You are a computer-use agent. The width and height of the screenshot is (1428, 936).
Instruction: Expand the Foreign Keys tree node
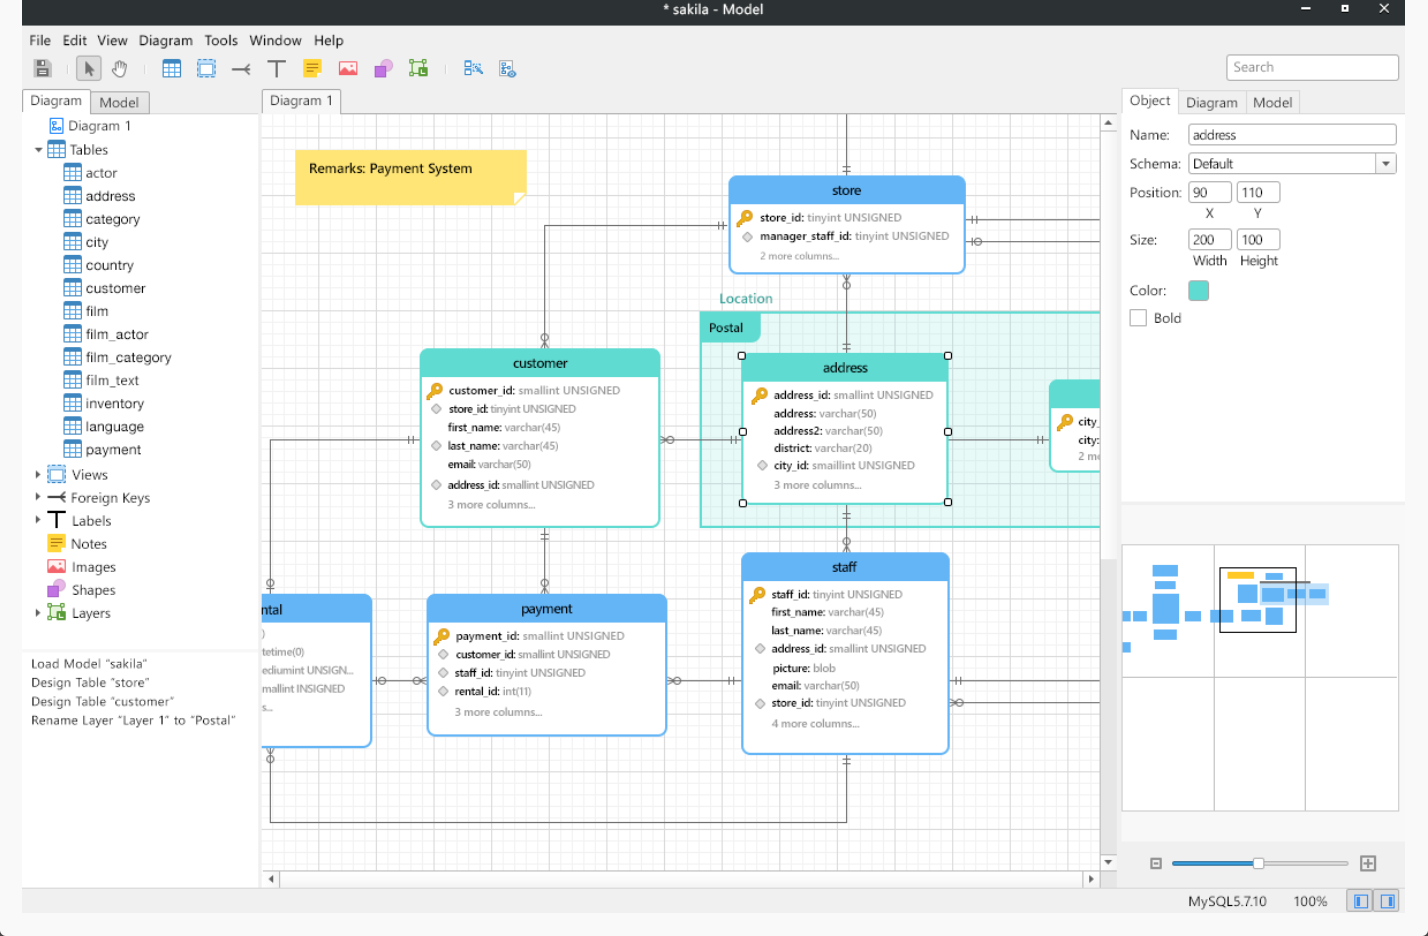point(38,497)
